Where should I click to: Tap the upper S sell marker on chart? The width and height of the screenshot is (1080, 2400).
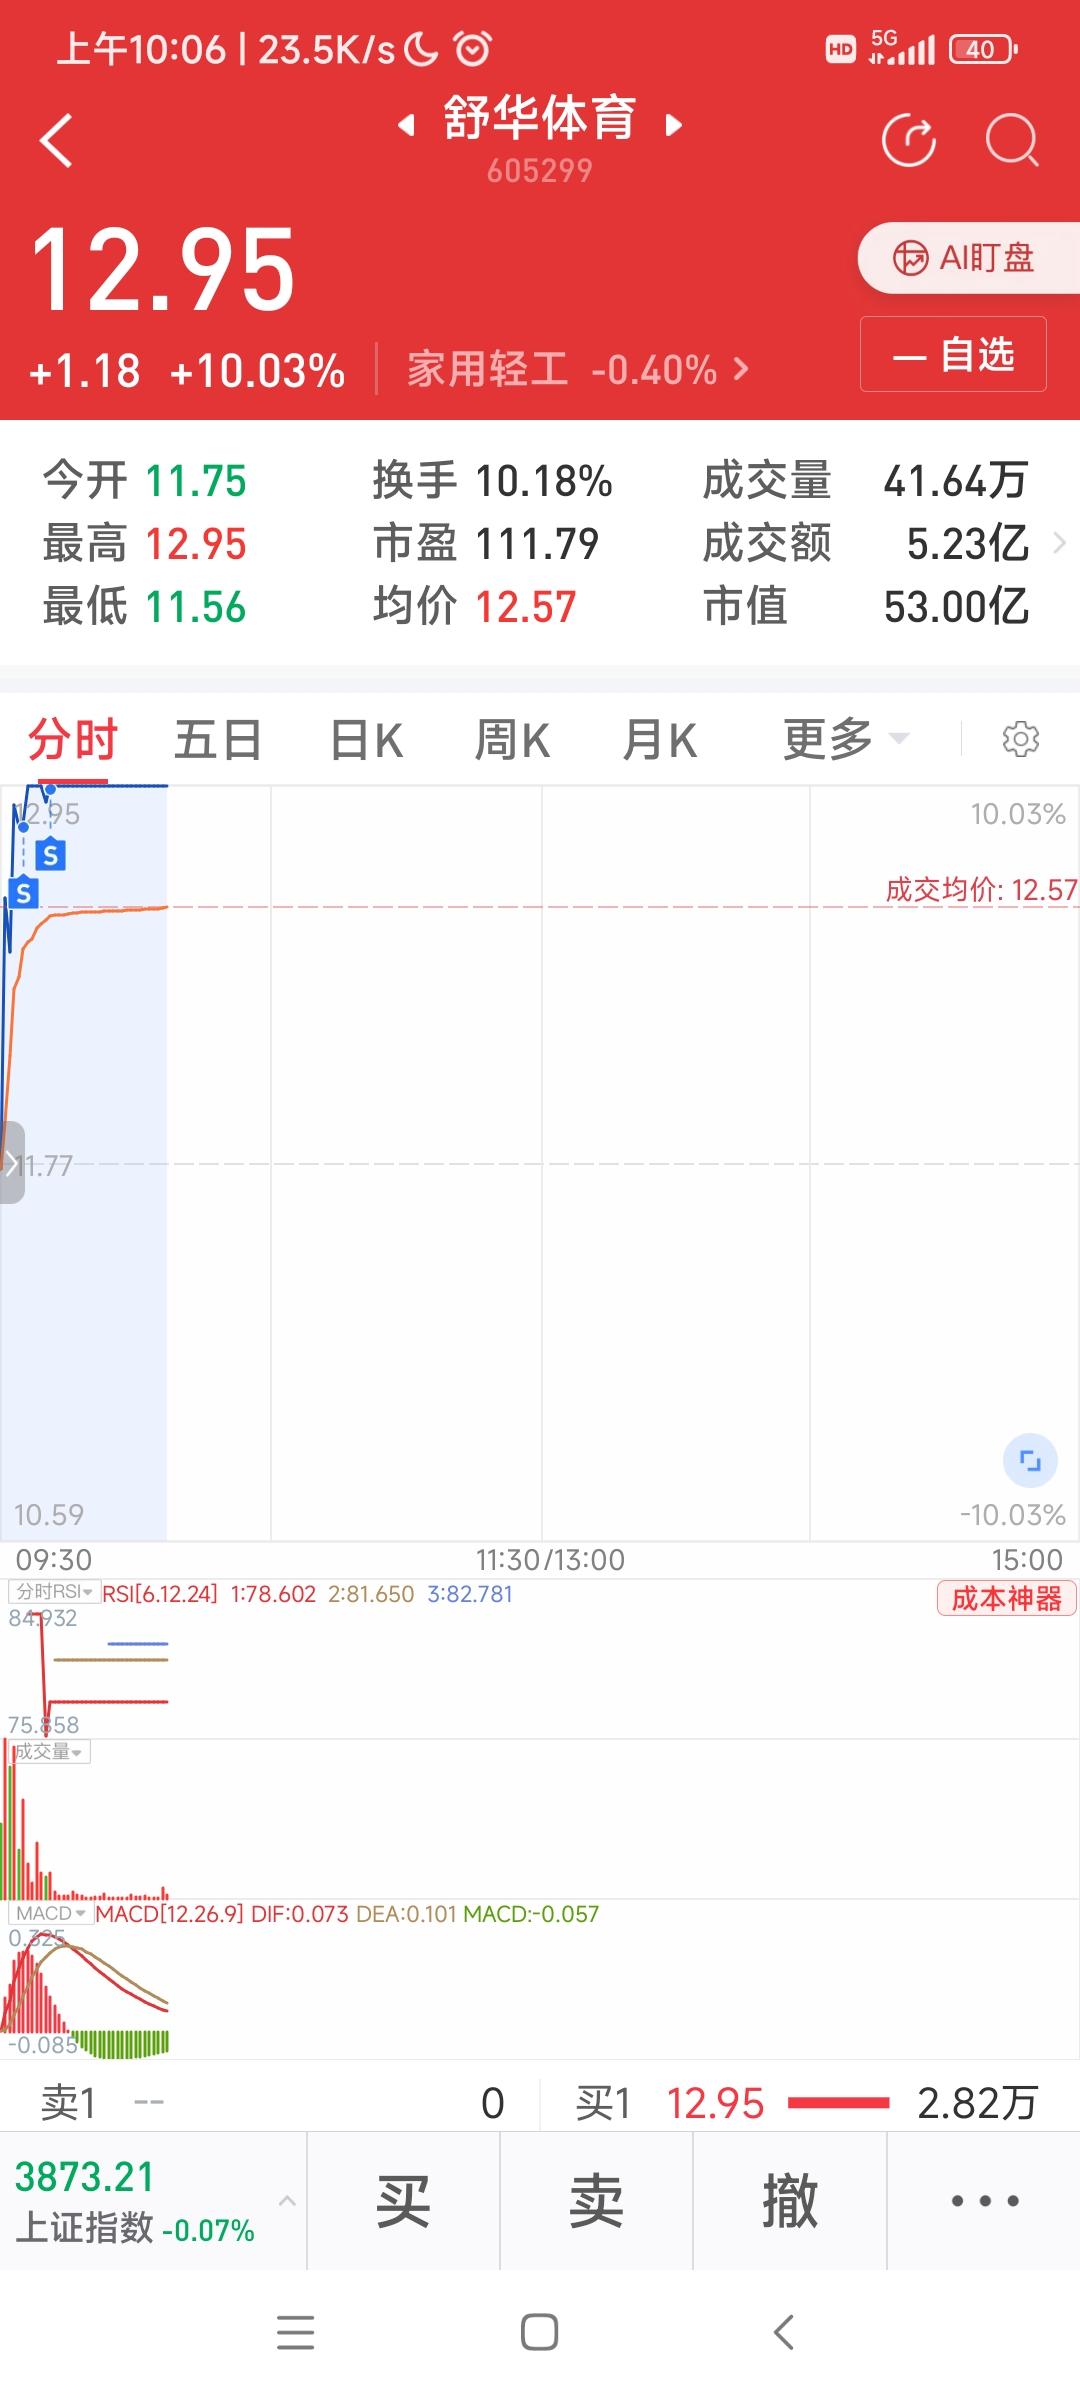point(50,855)
